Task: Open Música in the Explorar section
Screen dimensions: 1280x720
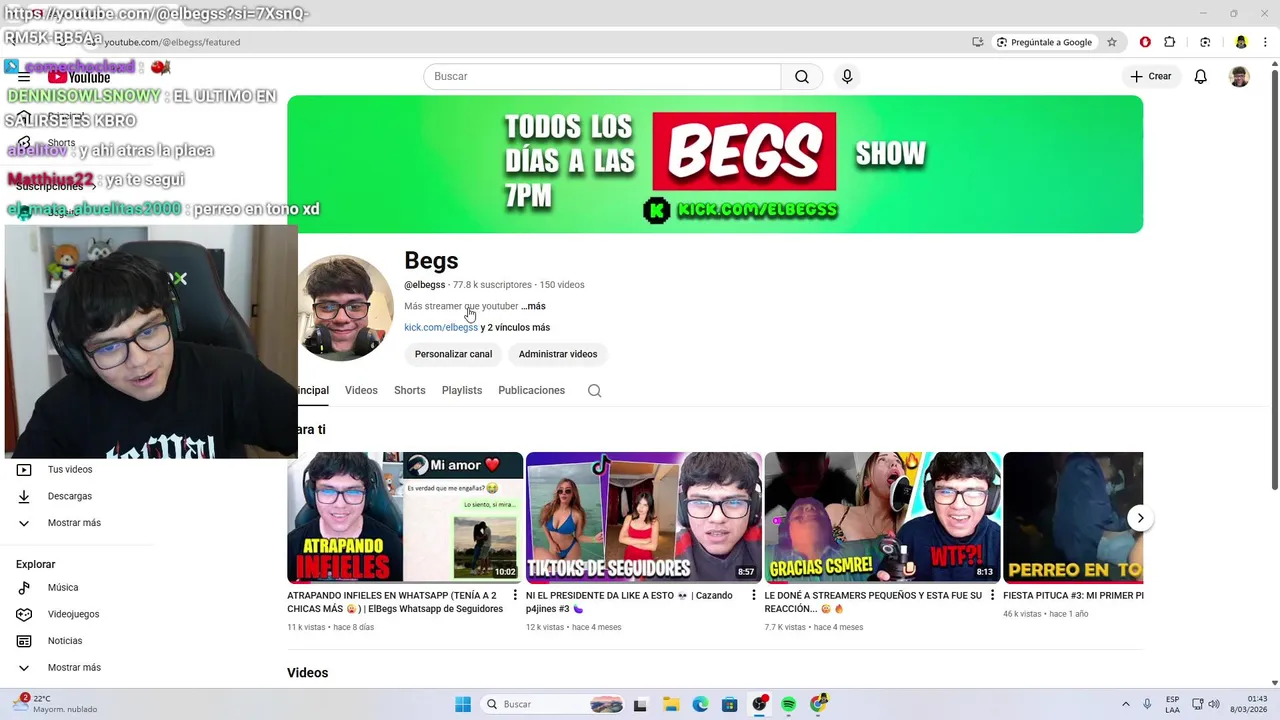Action: [63, 588]
